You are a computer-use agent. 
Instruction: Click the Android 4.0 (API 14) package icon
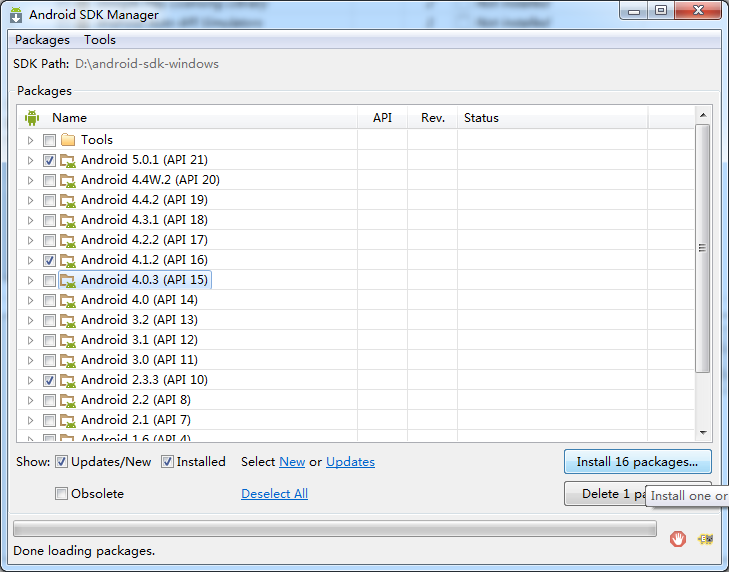68,300
